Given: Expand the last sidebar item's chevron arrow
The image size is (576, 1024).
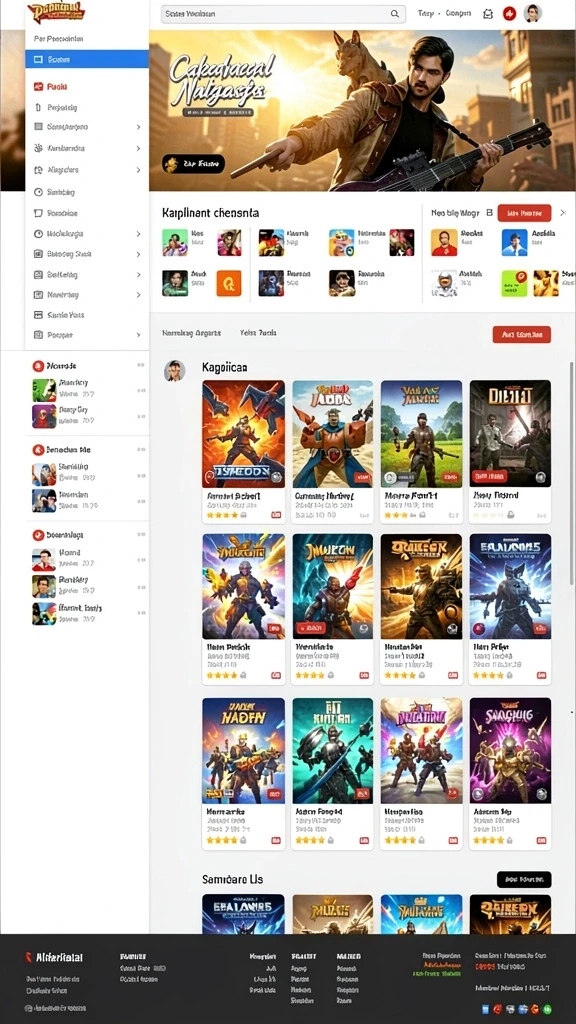Looking at the screenshot, I should coord(138,335).
